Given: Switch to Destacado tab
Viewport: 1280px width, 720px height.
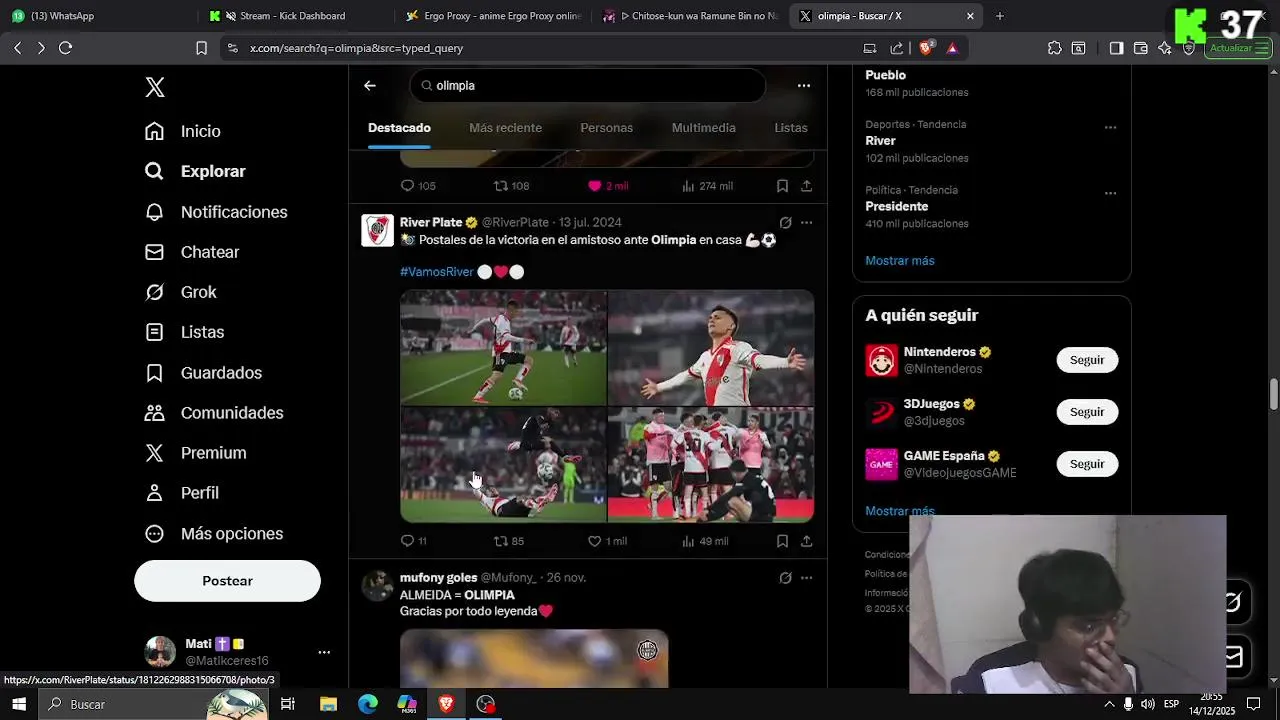Looking at the screenshot, I should 399,128.
